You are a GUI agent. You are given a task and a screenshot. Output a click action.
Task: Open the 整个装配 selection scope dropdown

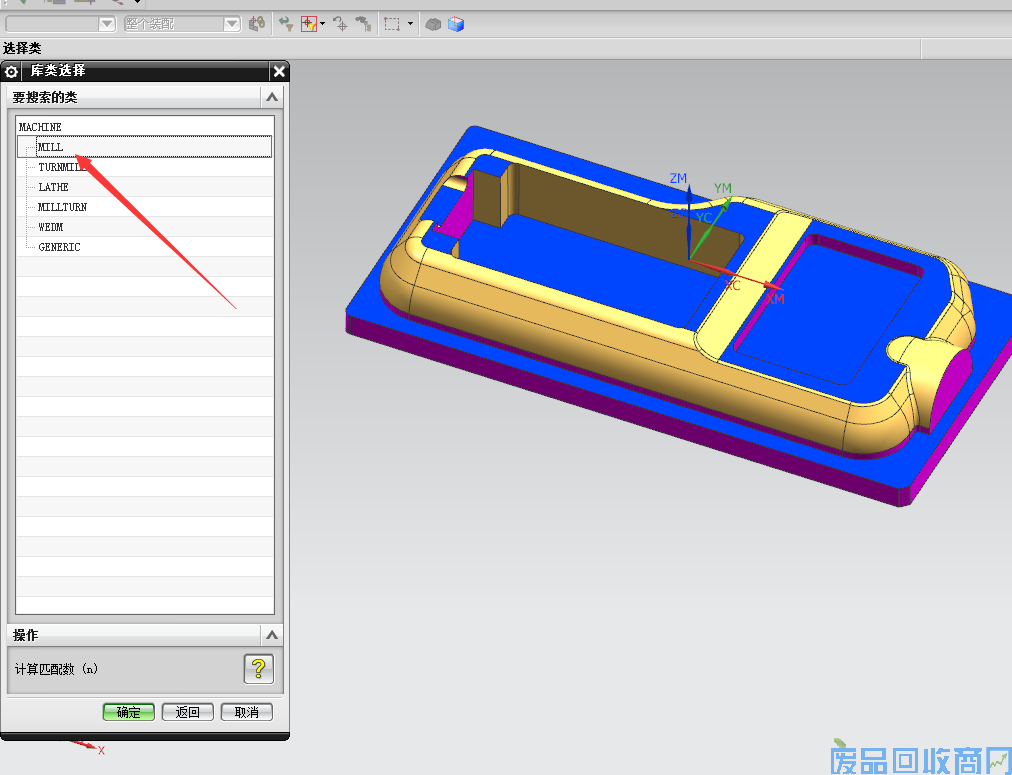(x=231, y=24)
